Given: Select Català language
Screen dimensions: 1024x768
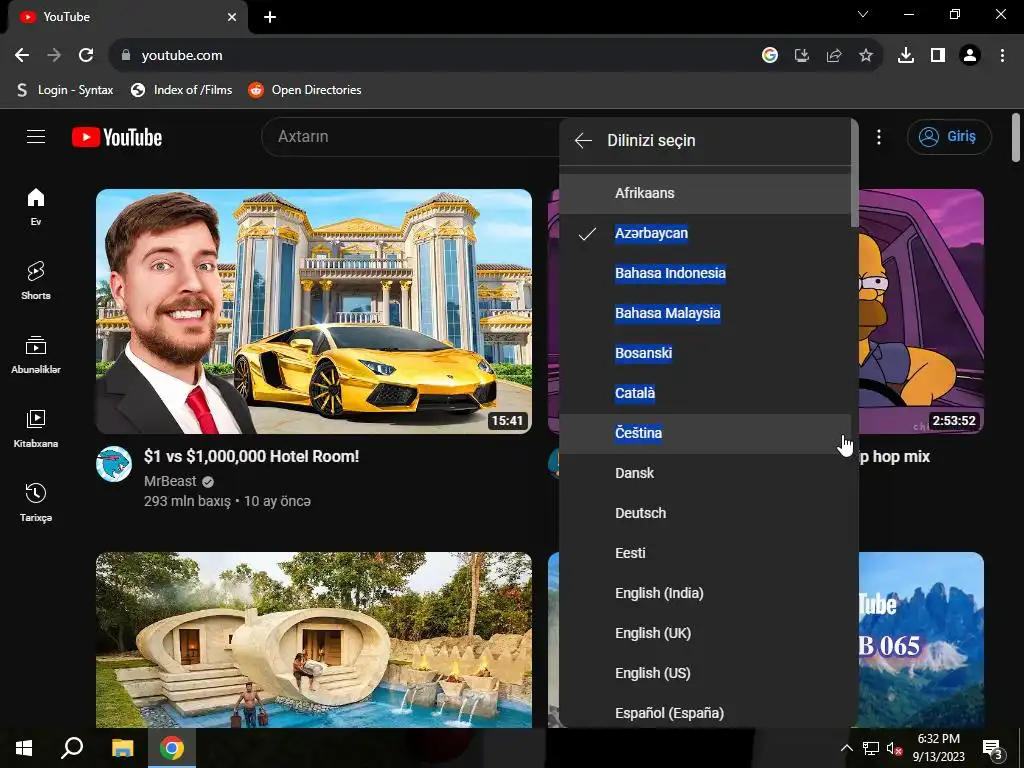Looking at the screenshot, I should click(x=705, y=393).
